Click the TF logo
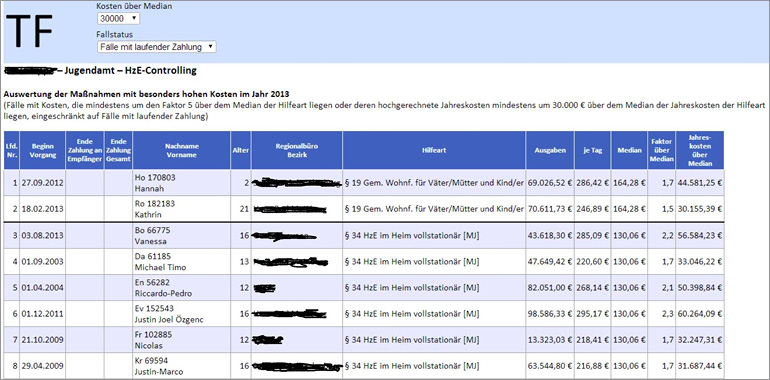 click(29, 31)
